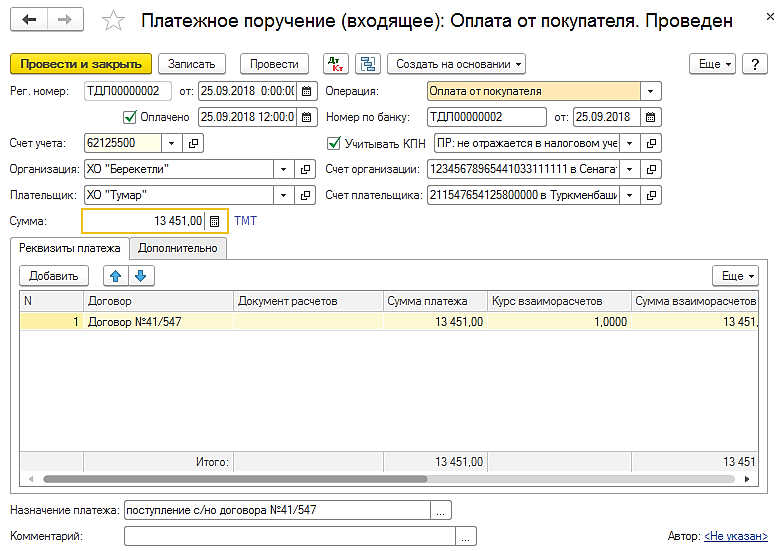Show Дт/Кт accounting entries icon
Screen dimensions: 779x551
[335, 64]
